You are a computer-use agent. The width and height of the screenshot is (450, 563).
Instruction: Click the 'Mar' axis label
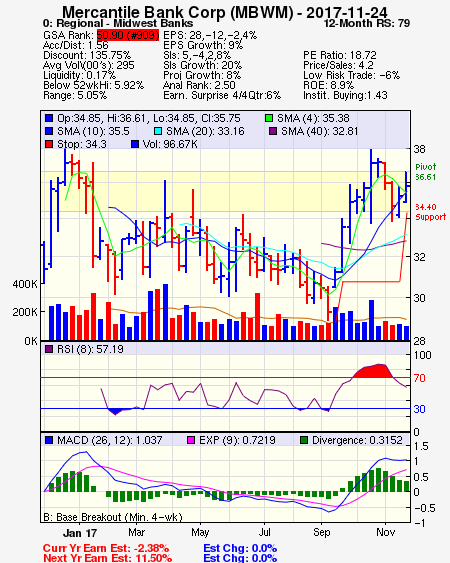tap(136, 532)
